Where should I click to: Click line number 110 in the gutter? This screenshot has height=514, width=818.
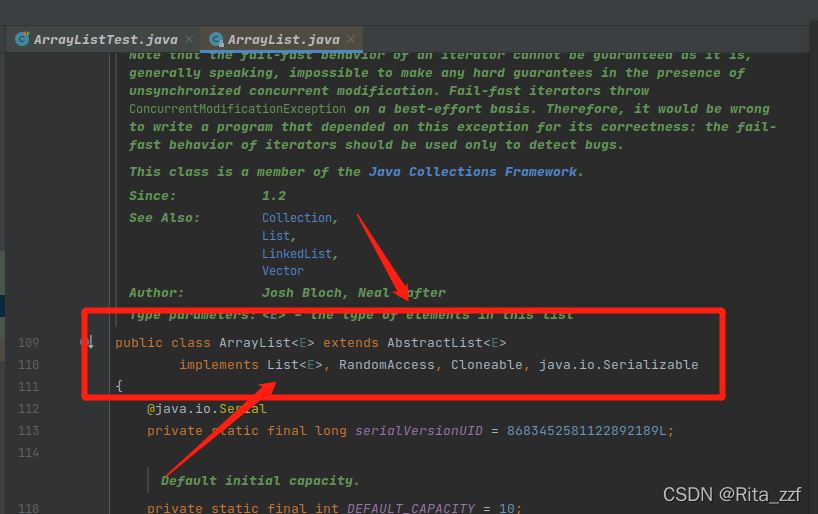pos(29,365)
